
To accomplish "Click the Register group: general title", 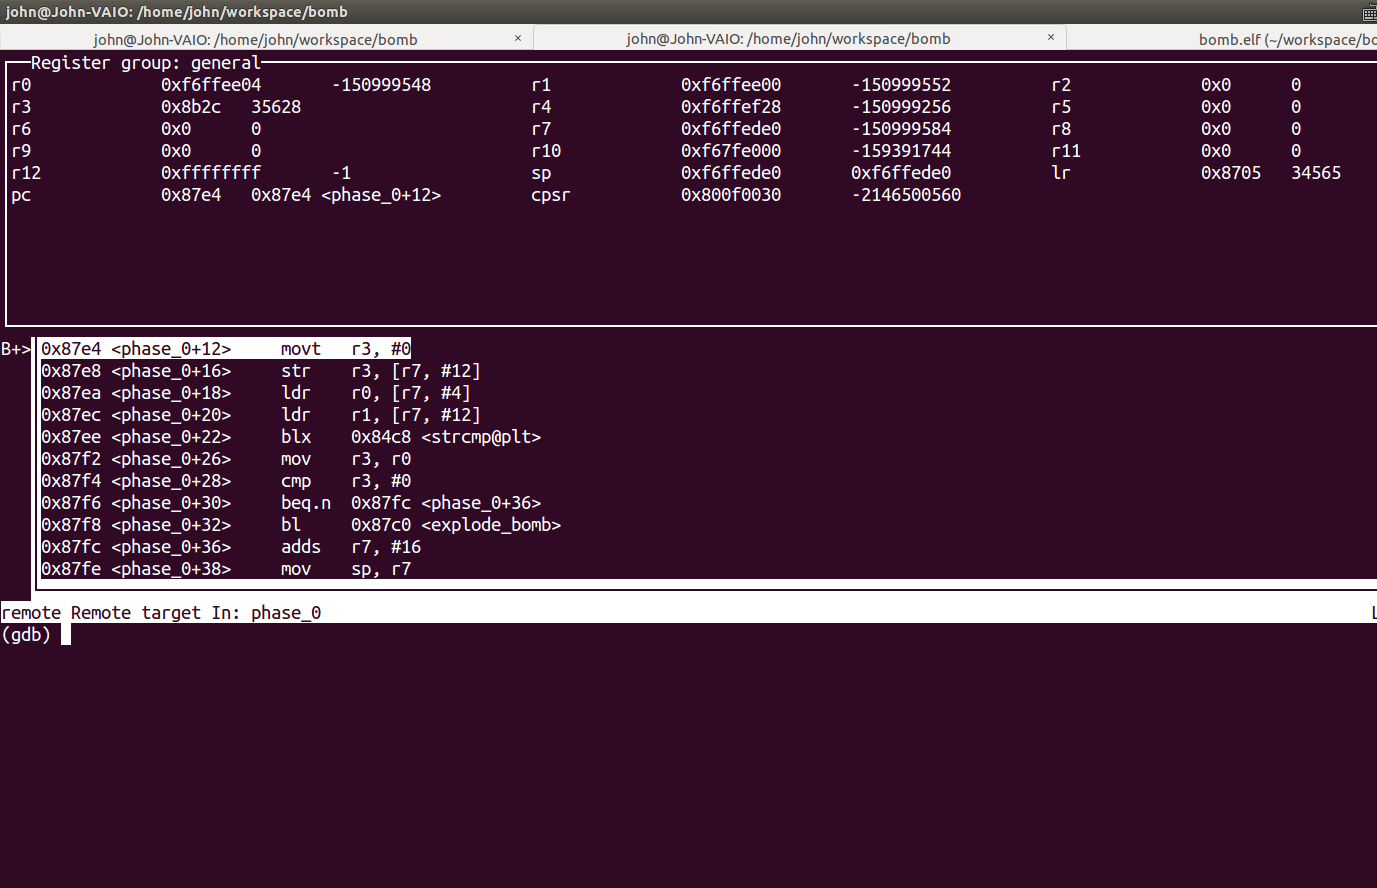I will tap(145, 63).
